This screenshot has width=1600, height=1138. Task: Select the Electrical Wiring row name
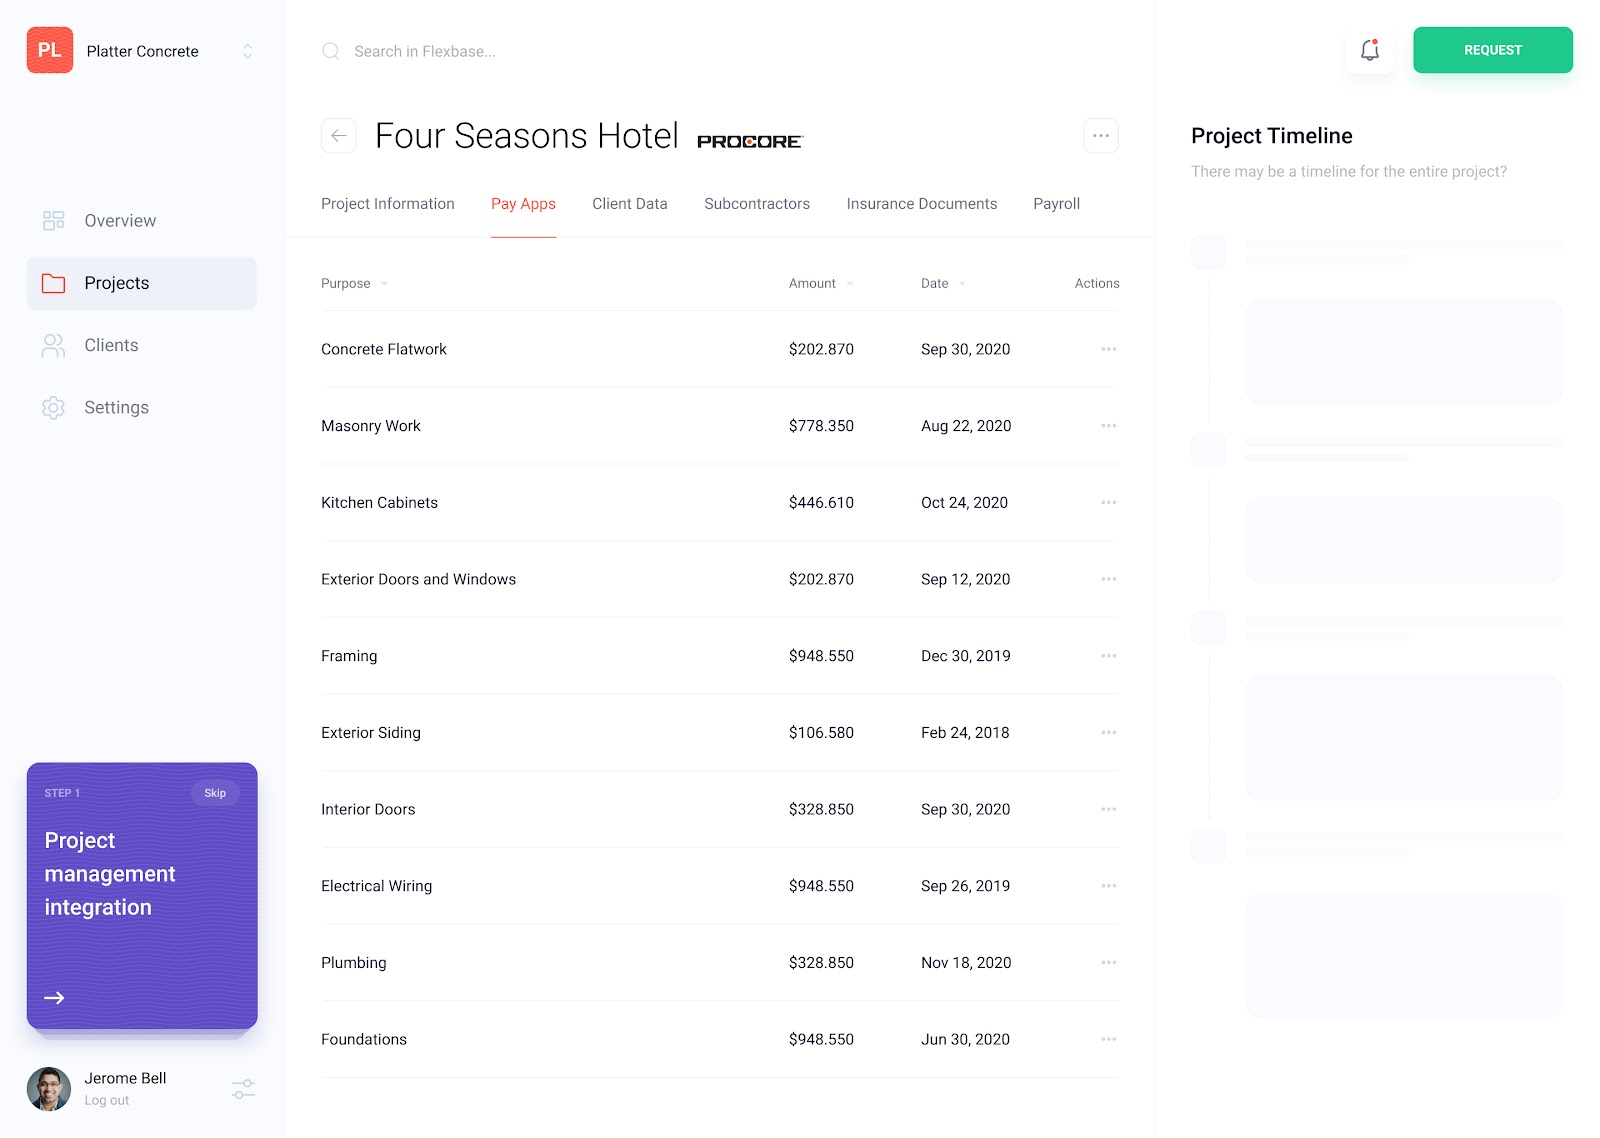pyautogui.click(x=377, y=886)
